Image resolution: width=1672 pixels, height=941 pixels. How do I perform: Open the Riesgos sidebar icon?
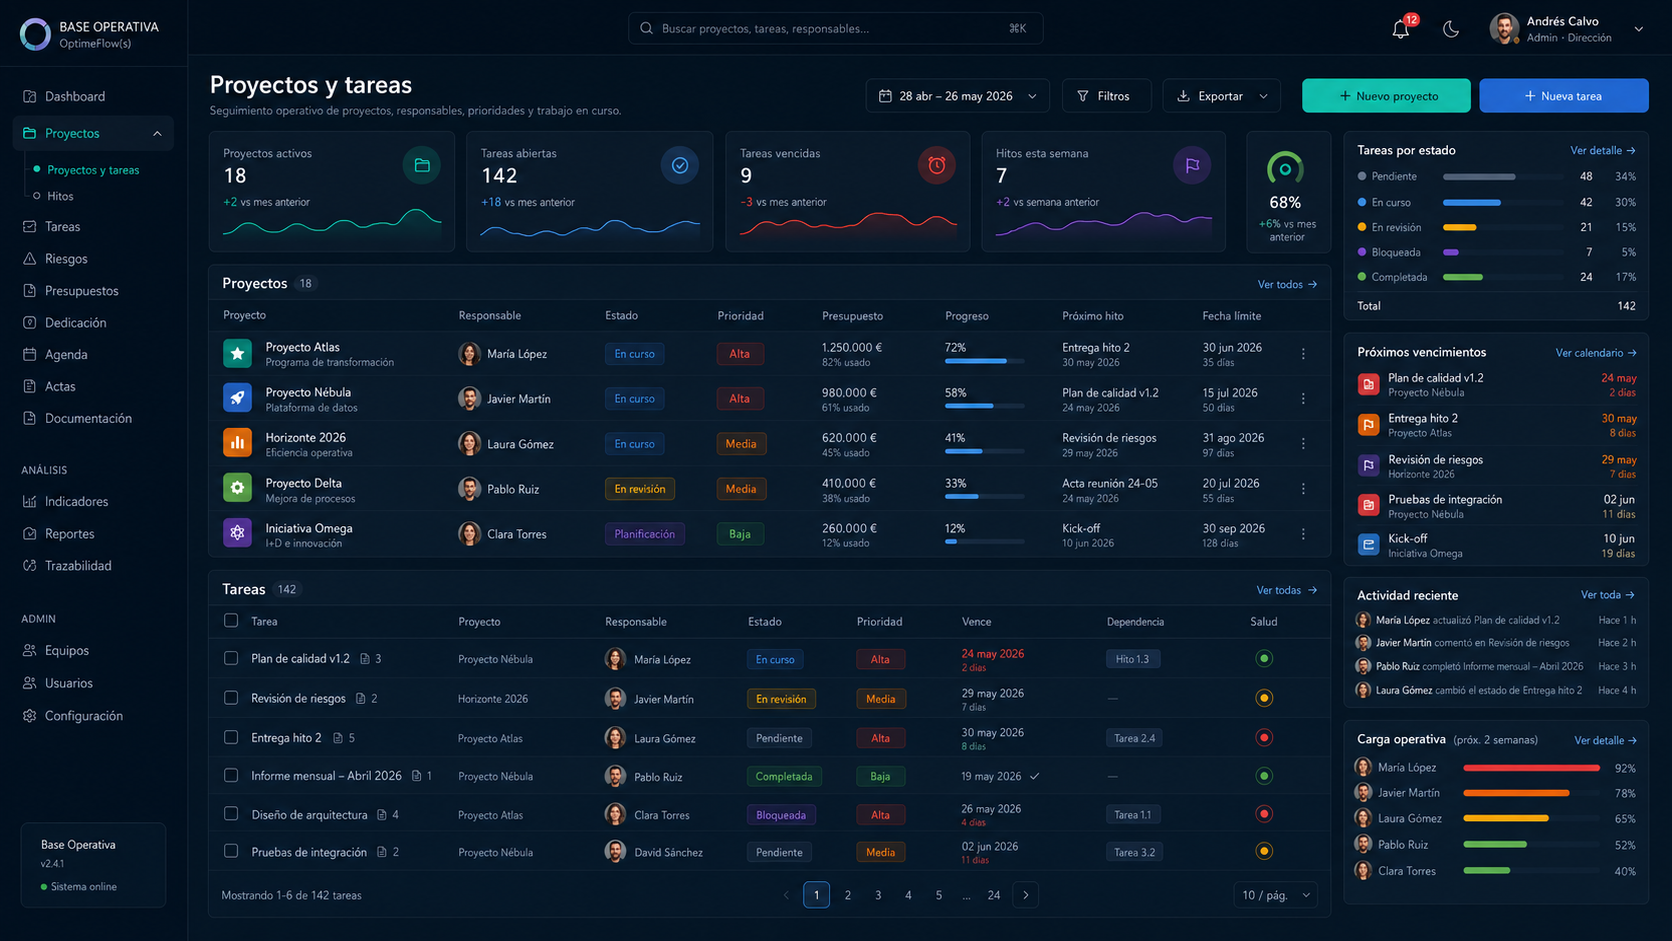30,259
